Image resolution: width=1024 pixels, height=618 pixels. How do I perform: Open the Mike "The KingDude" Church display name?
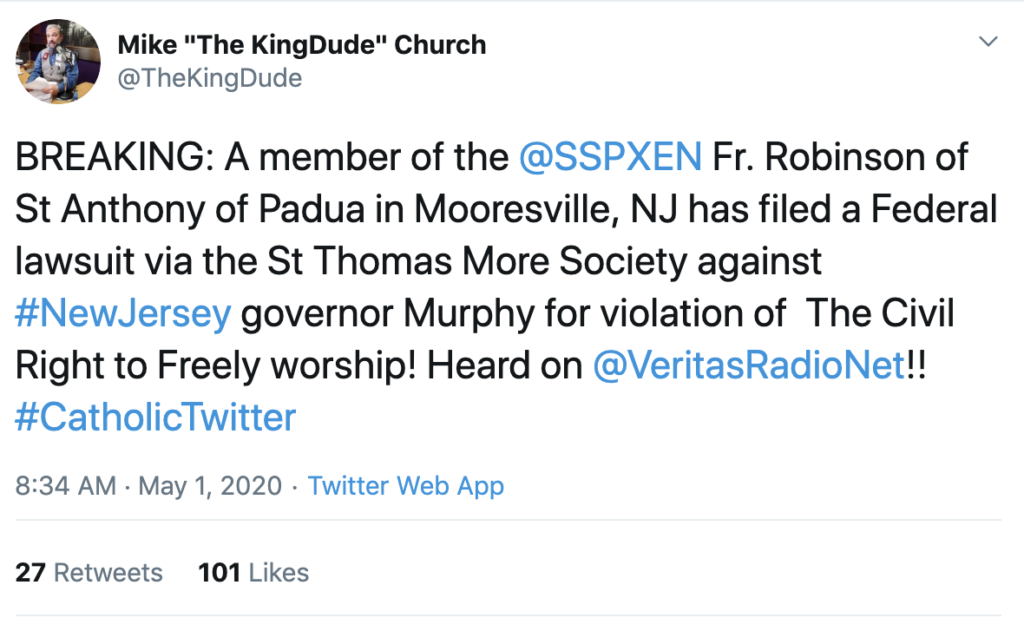tap(302, 45)
